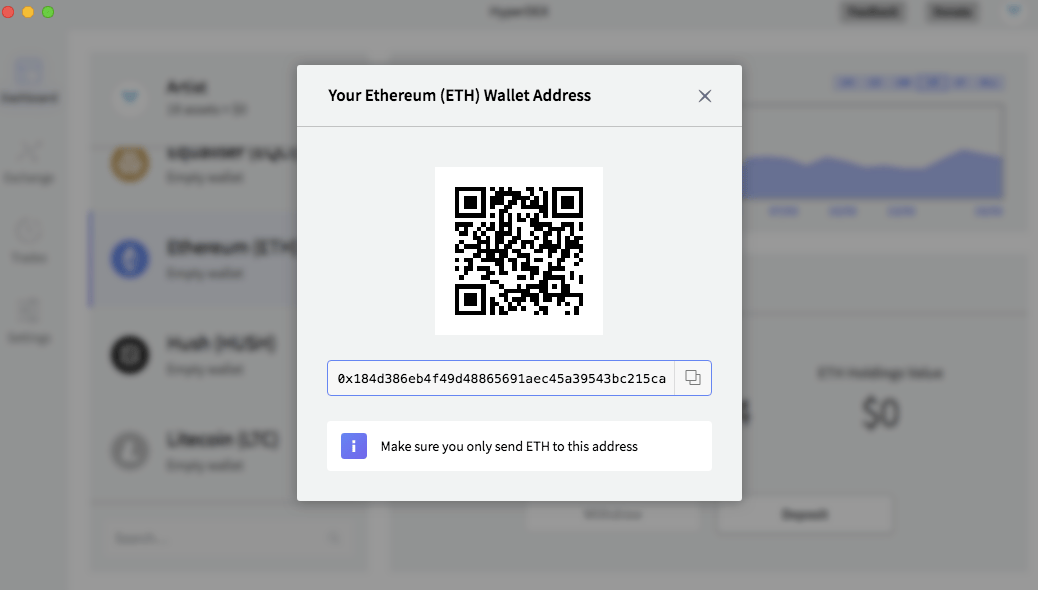Image resolution: width=1038 pixels, height=590 pixels.
Task: Select the 0x184d… wallet address field
Action: click(501, 378)
